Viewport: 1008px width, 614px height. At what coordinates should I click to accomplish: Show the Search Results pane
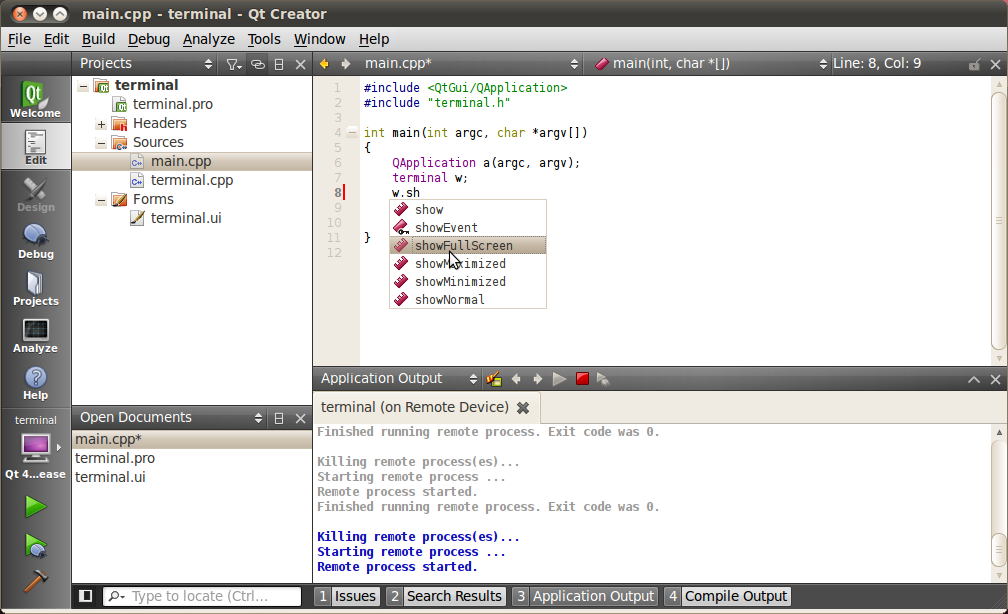[446, 596]
